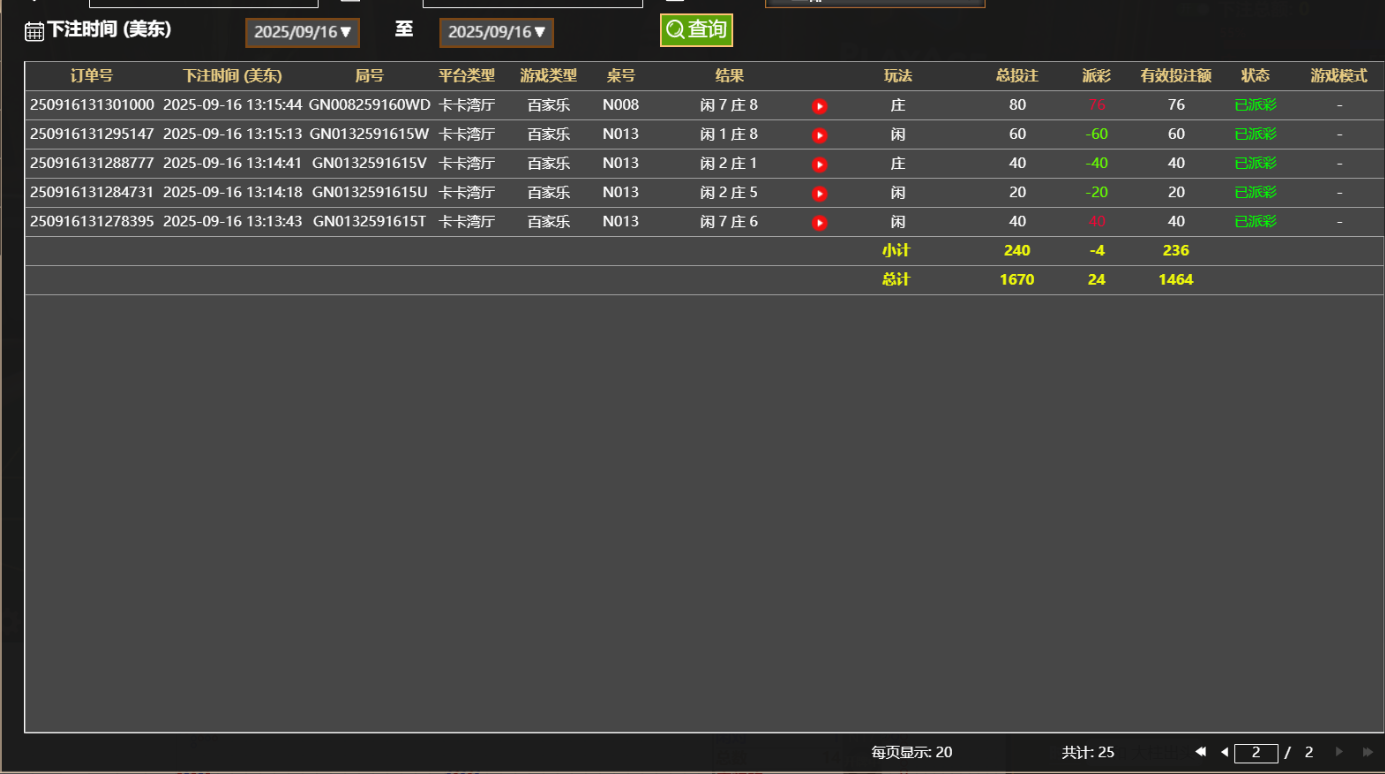The height and width of the screenshot is (774, 1385).
Task: Click calendar icon beside 下注时间
Action: pos(34,31)
